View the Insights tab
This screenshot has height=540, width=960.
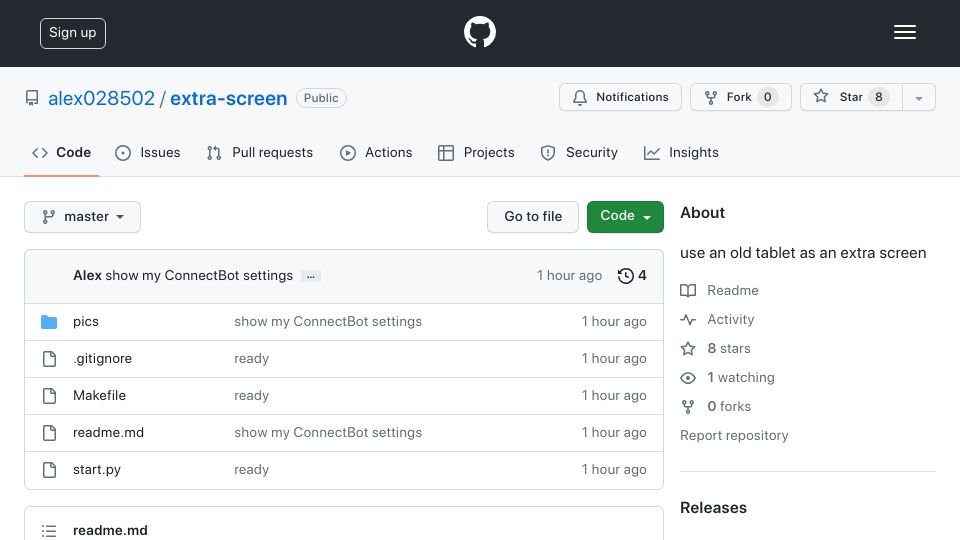tap(681, 152)
